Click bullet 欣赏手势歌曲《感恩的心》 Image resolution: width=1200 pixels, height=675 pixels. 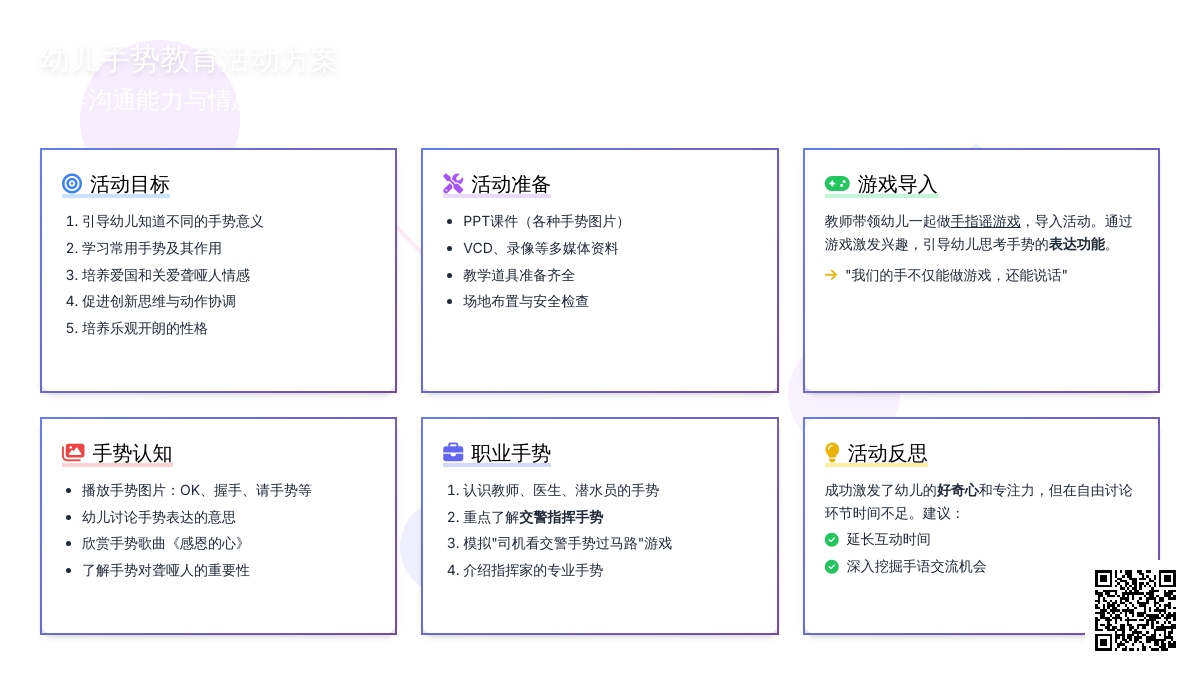click(166, 544)
